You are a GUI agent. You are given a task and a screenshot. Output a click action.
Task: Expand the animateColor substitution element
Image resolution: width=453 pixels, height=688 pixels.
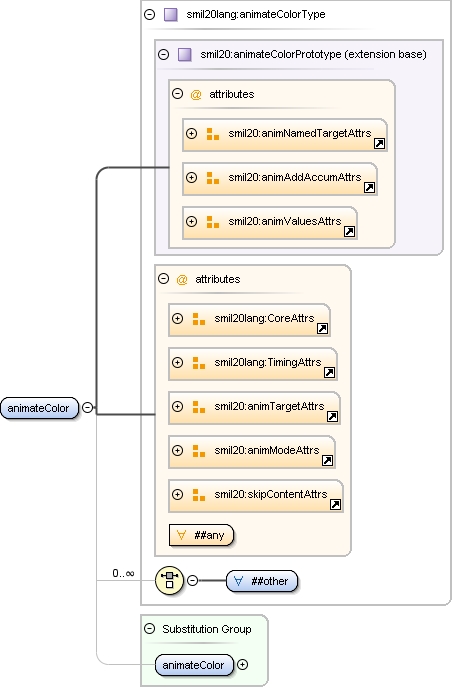pos(242,665)
